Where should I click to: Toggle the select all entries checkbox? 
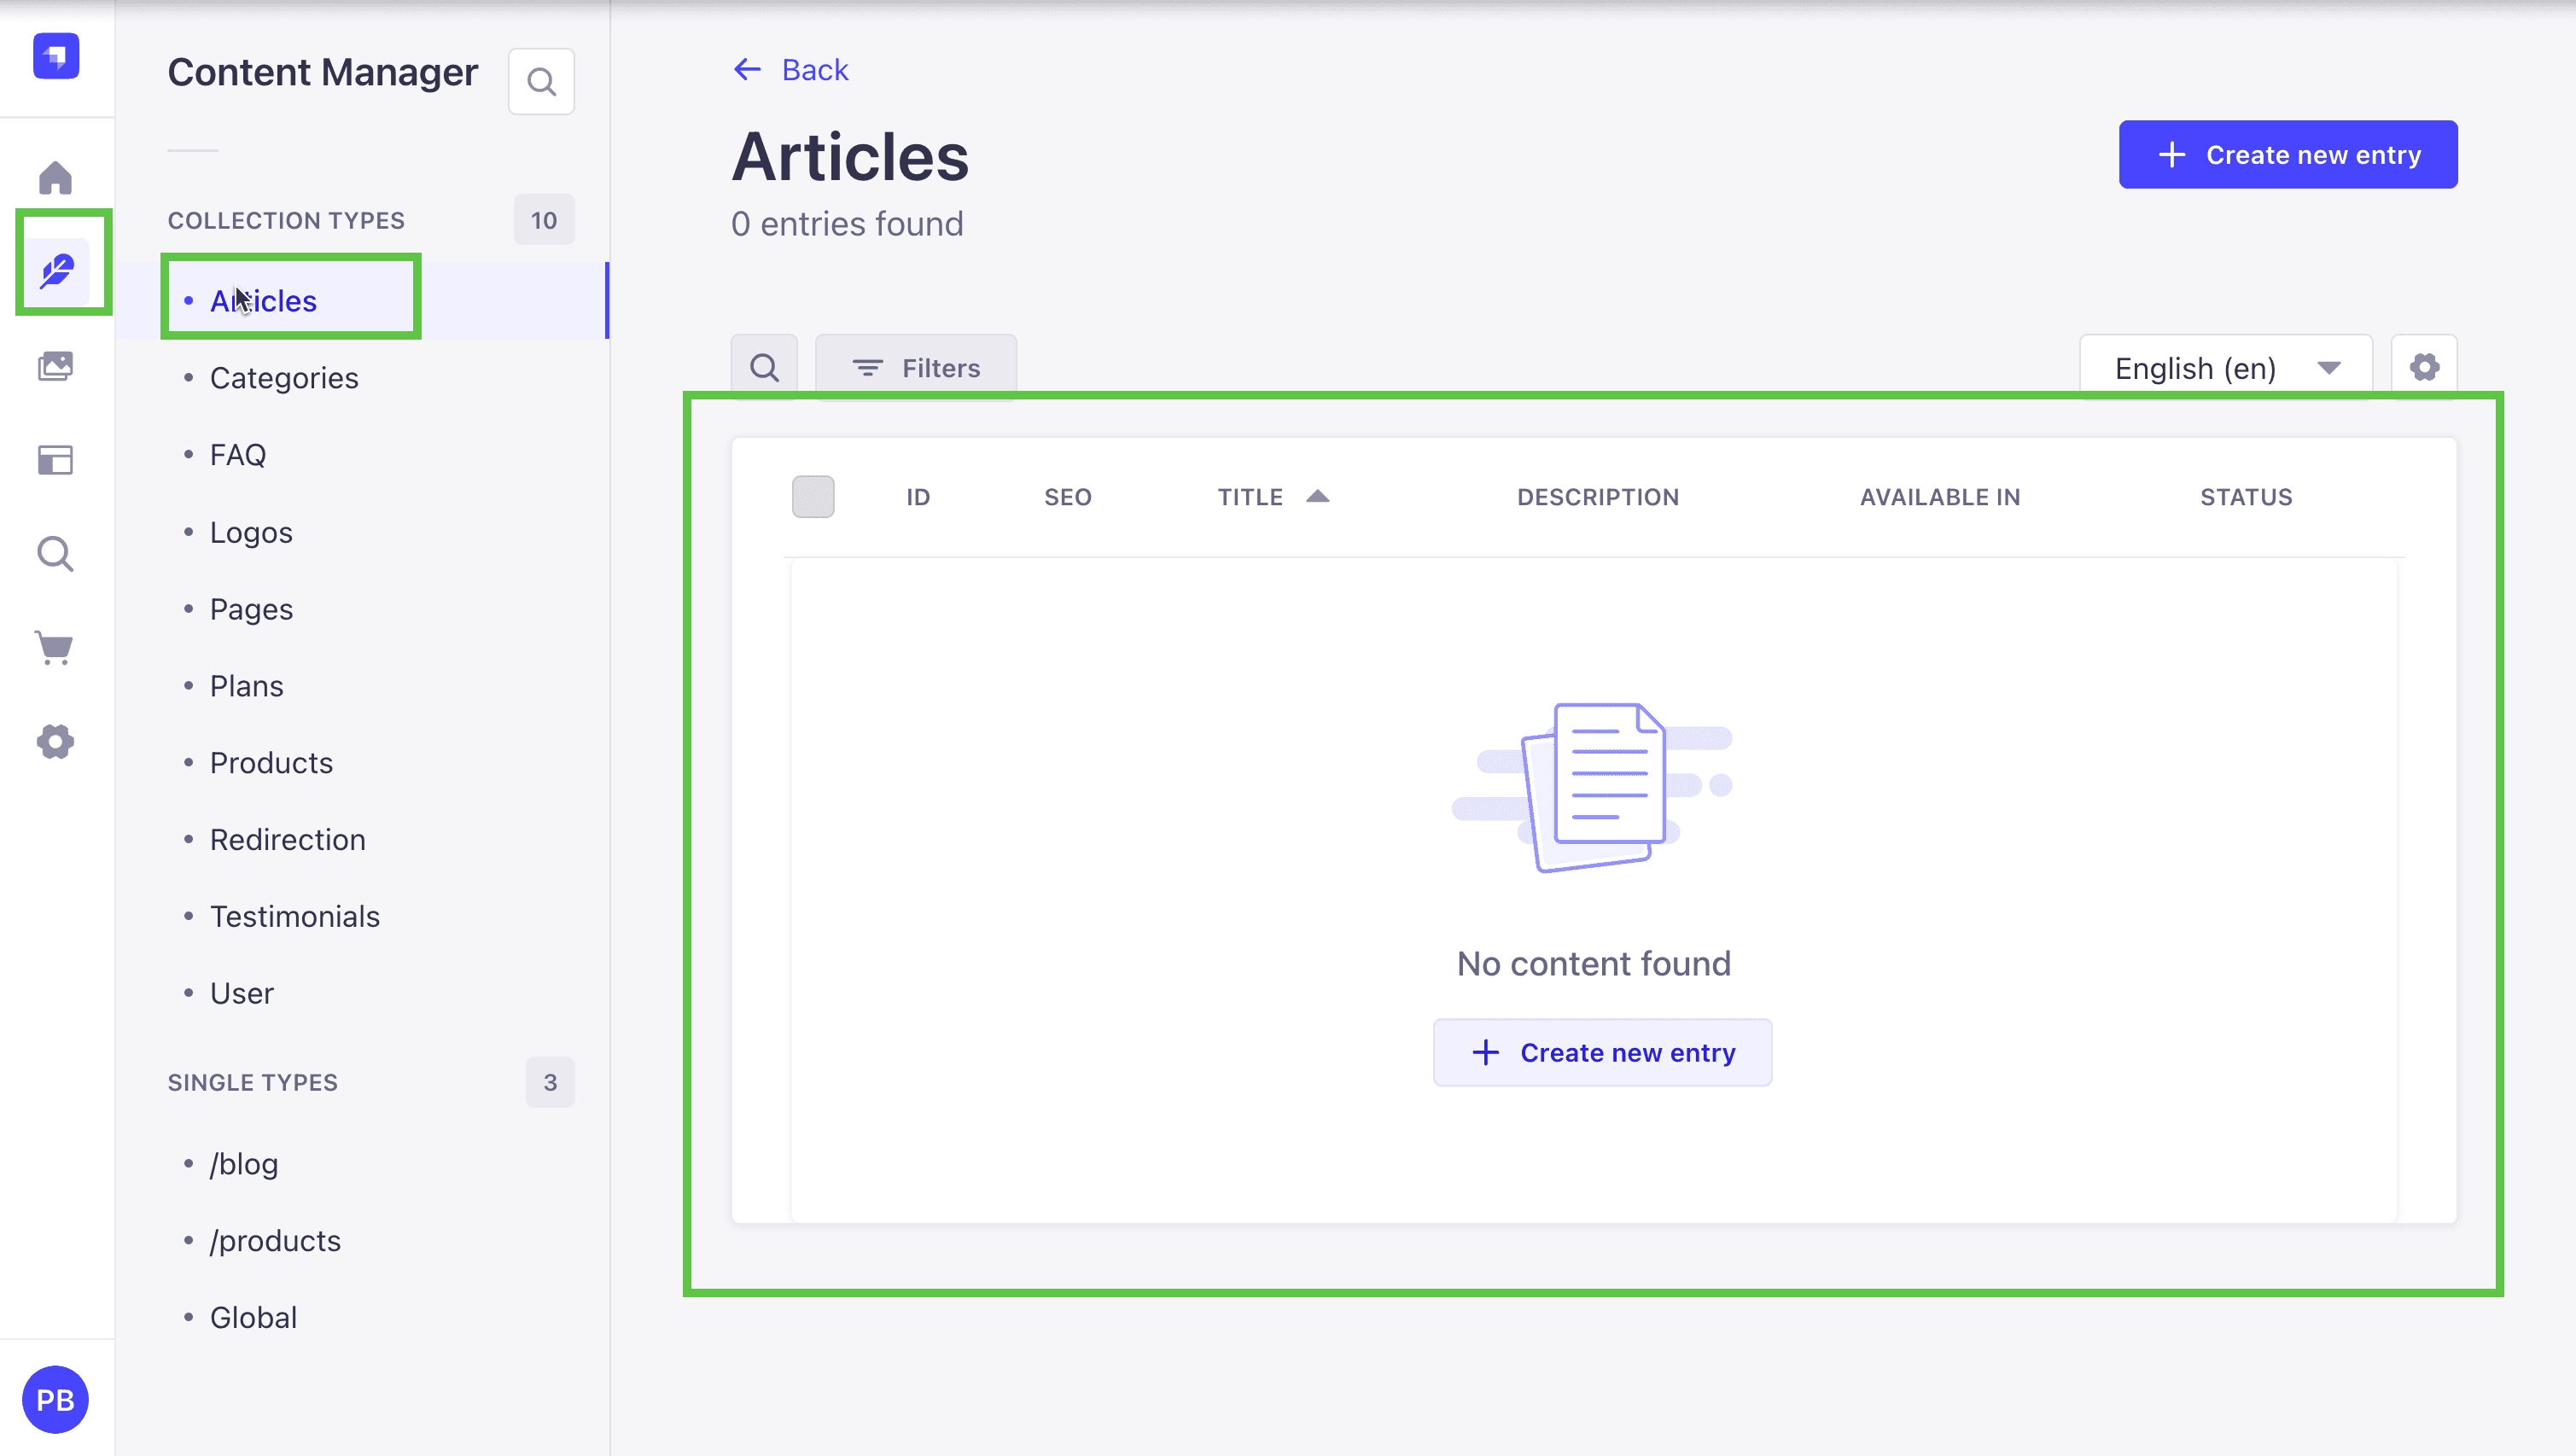pos(813,496)
